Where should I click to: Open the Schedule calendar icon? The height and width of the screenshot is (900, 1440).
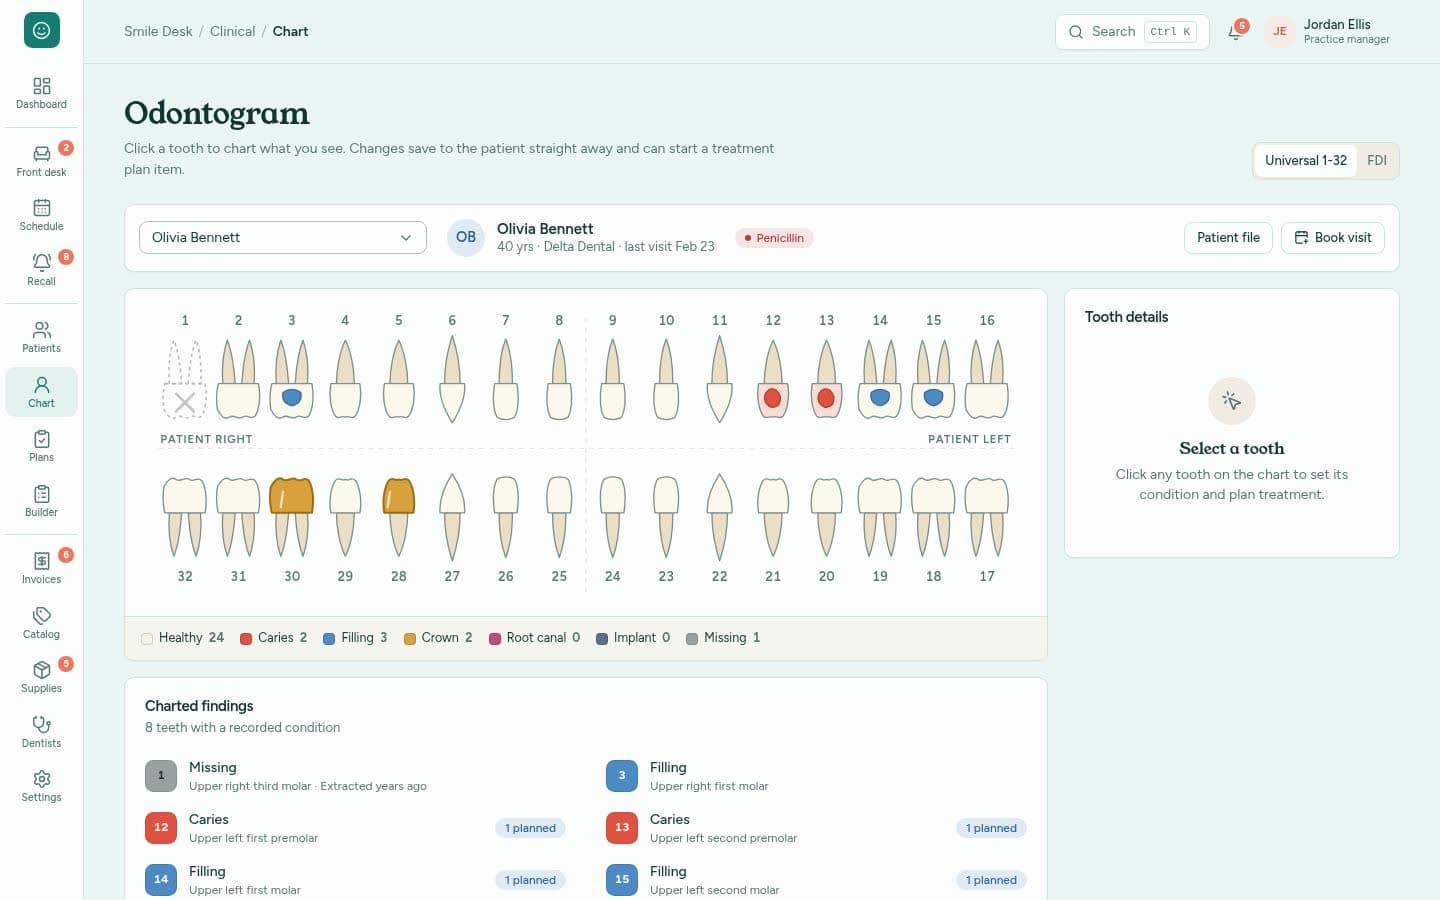41,215
